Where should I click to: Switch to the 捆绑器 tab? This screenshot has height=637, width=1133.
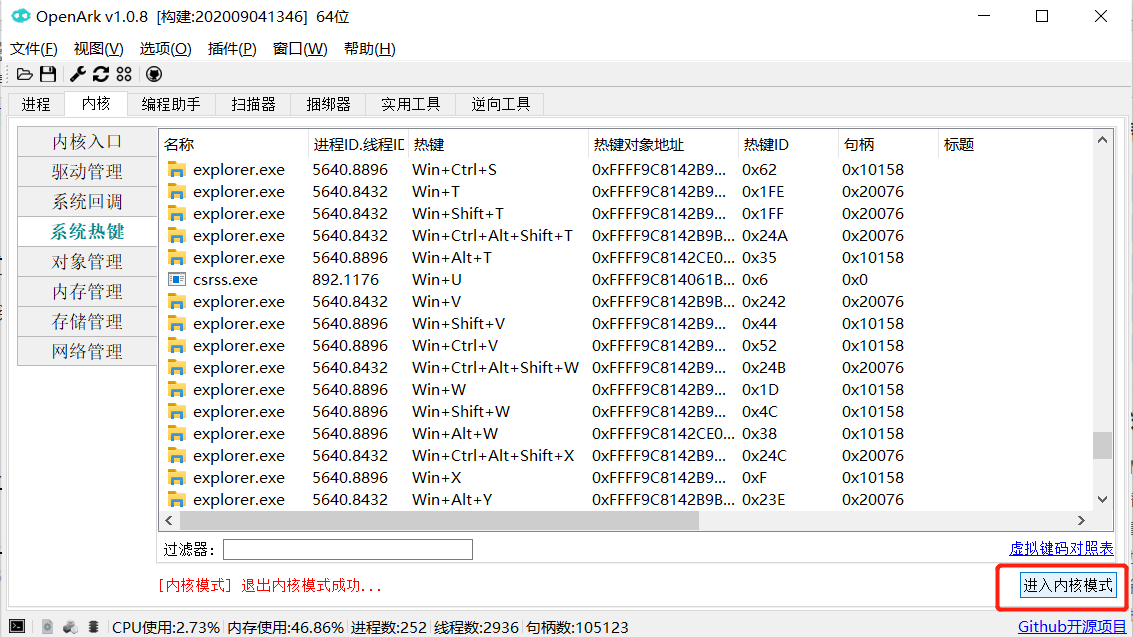coord(328,105)
